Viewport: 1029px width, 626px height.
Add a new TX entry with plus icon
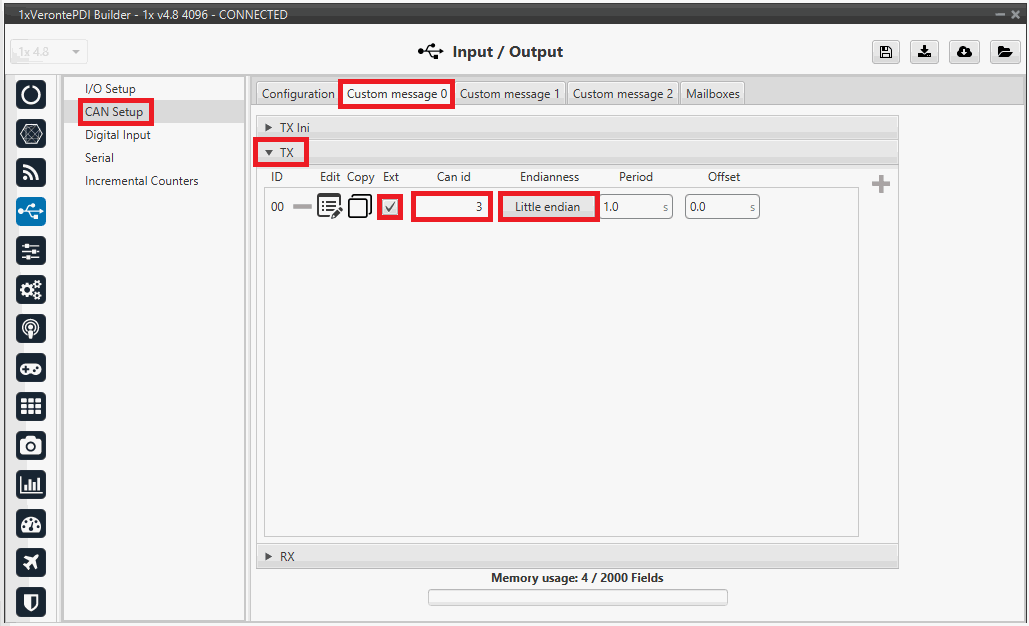pyautogui.click(x=881, y=184)
